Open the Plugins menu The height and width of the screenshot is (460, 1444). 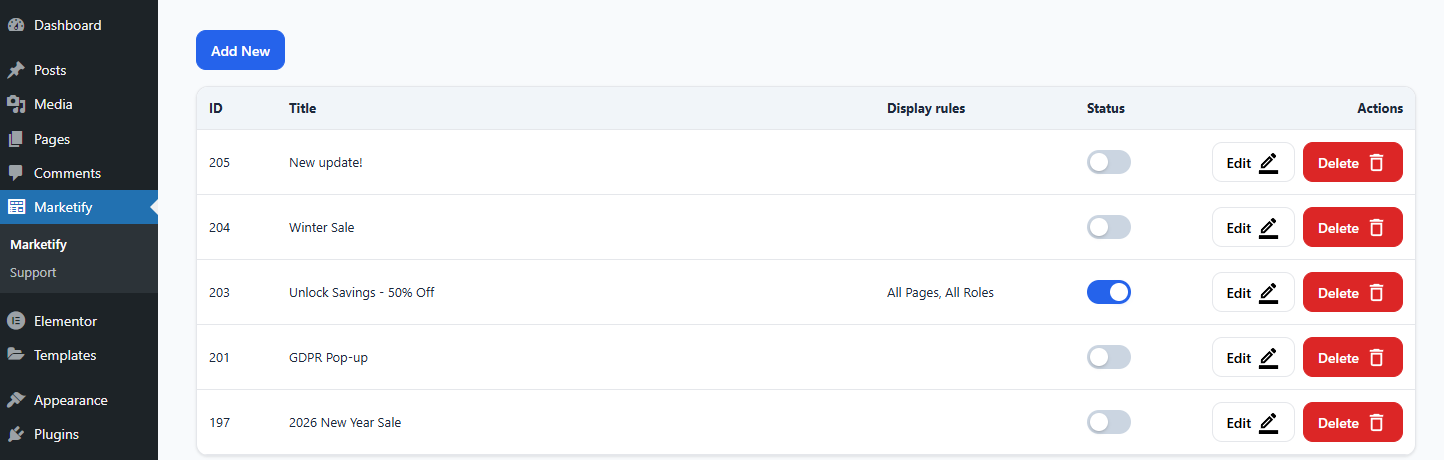click(x=79, y=434)
